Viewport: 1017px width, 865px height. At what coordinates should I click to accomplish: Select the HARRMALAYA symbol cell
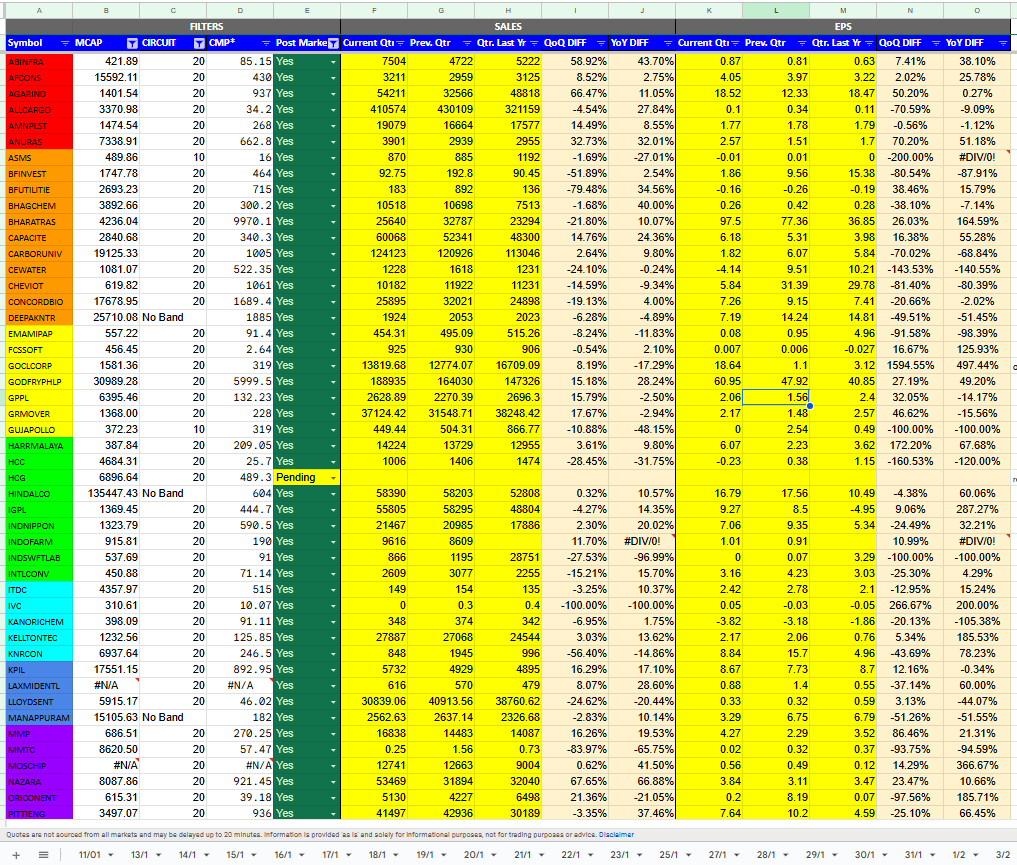39,445
